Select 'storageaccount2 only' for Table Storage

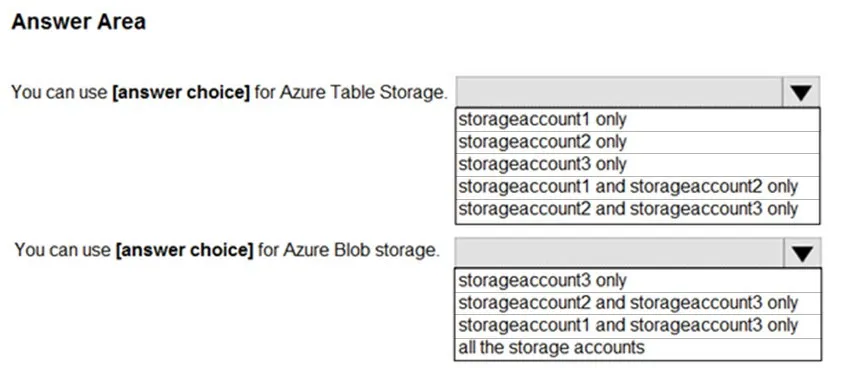[x=637, y=142]
